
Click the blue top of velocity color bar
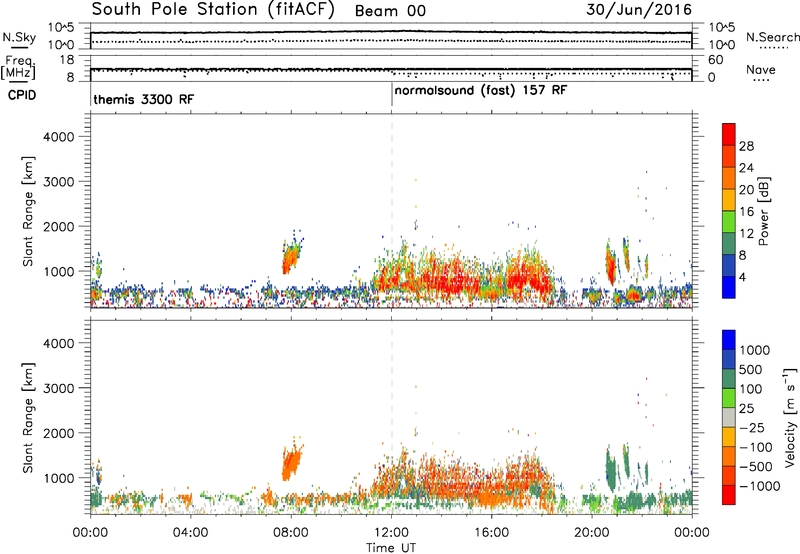click(x=729, y=339)
